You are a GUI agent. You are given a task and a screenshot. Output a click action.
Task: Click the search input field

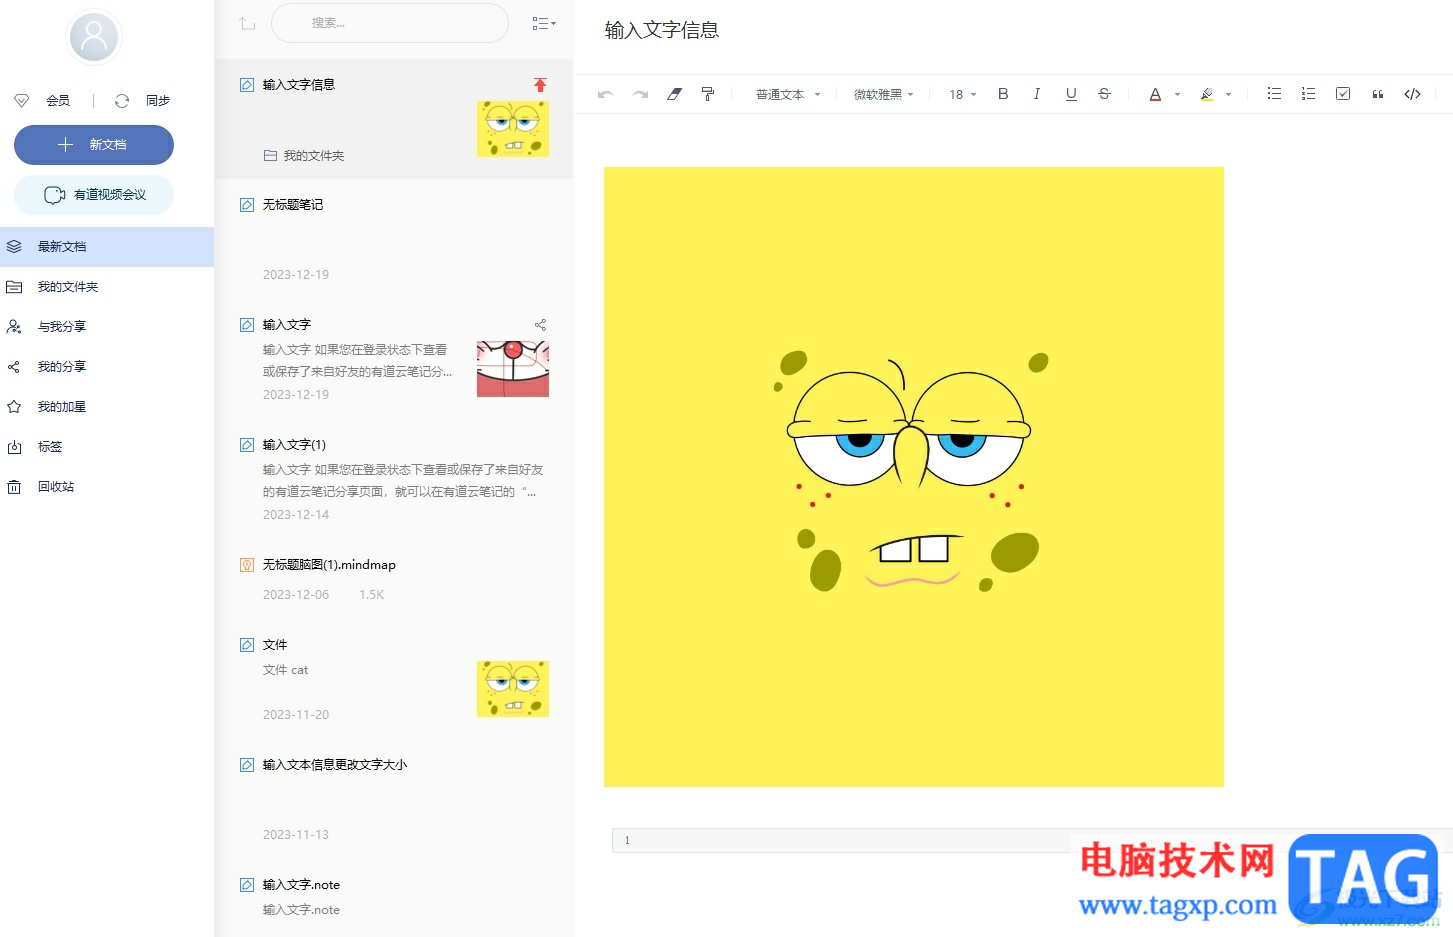pyautogui.click(x=390, y=23)
